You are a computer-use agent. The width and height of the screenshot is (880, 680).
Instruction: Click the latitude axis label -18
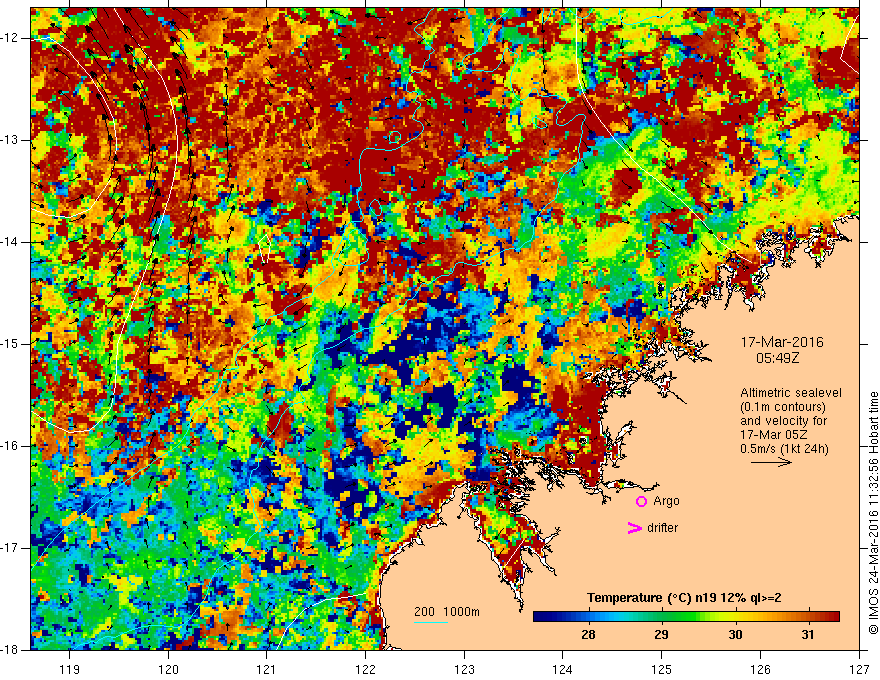(x=10, y=650)
